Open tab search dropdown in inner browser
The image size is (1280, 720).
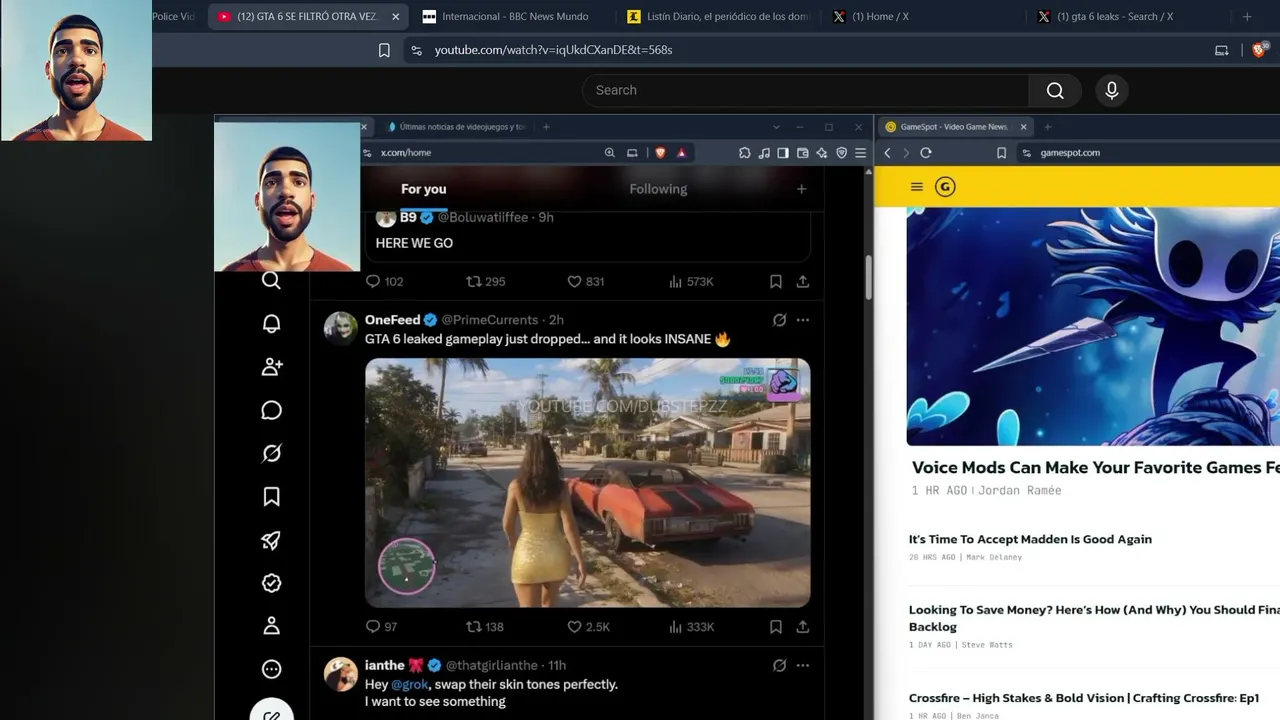point(776,127)
